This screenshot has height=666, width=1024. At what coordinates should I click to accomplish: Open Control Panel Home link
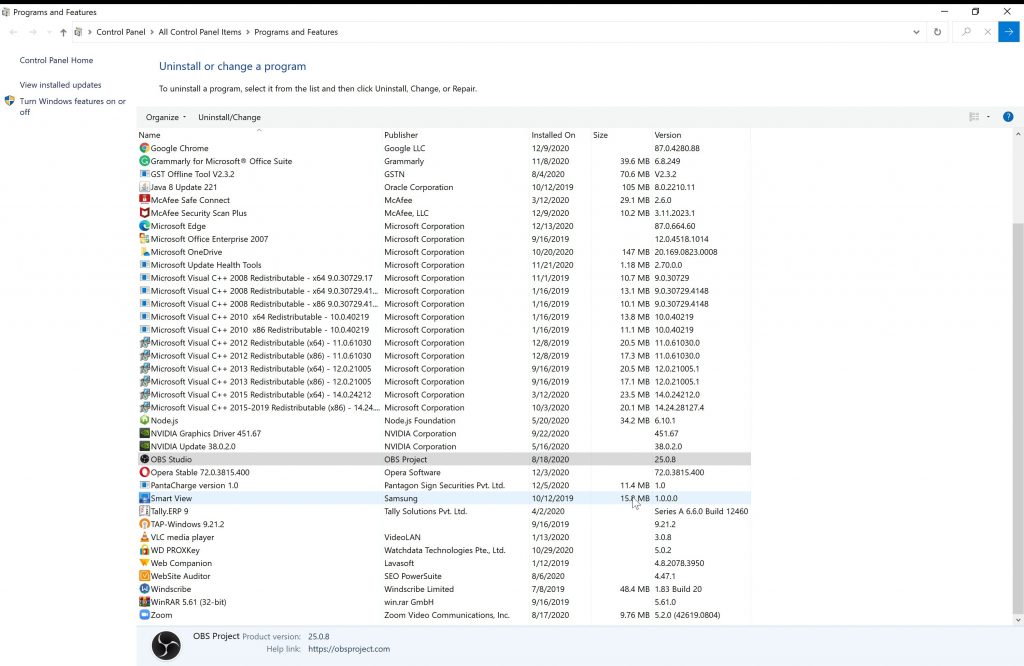tap(56, 60)
